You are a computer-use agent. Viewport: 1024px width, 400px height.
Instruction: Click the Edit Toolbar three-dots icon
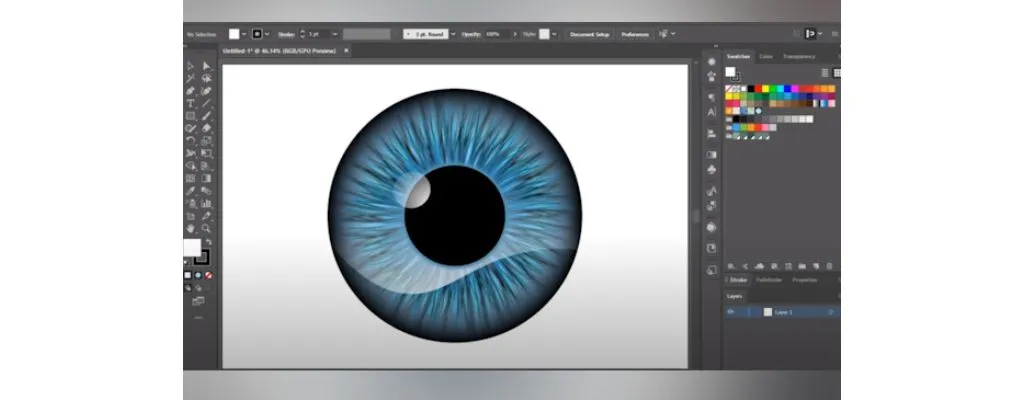198,317
